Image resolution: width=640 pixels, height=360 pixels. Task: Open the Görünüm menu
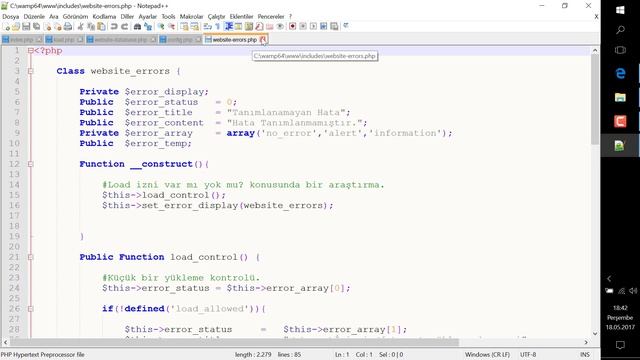[x=75, y=16]
